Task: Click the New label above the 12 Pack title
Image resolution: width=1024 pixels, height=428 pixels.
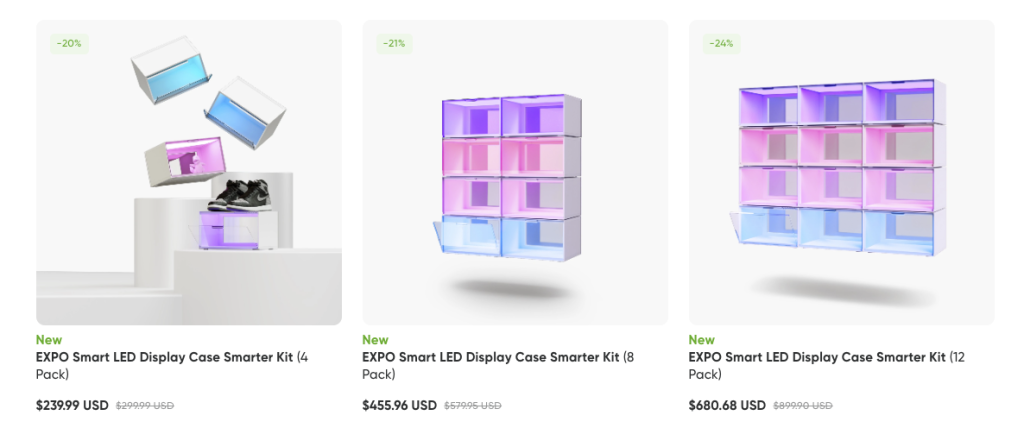Action: click(702, 340)
